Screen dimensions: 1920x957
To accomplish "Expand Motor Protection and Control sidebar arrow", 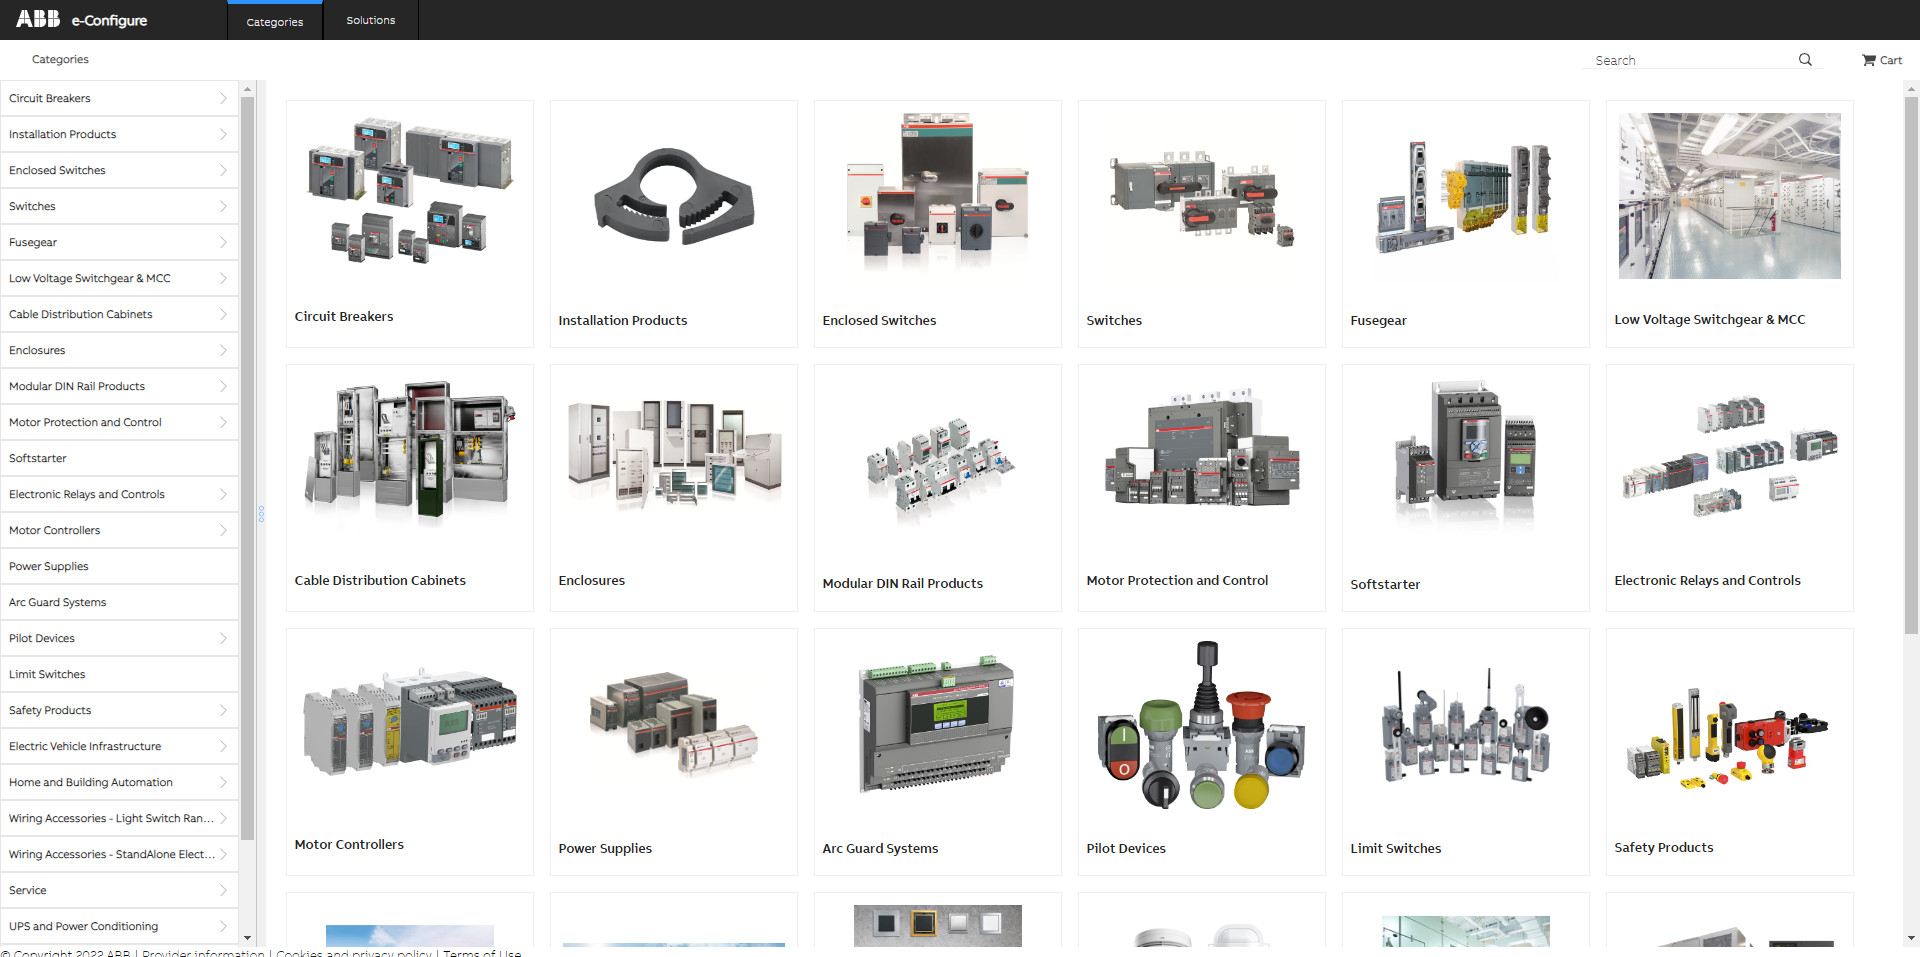I will (x=223, y=422).
